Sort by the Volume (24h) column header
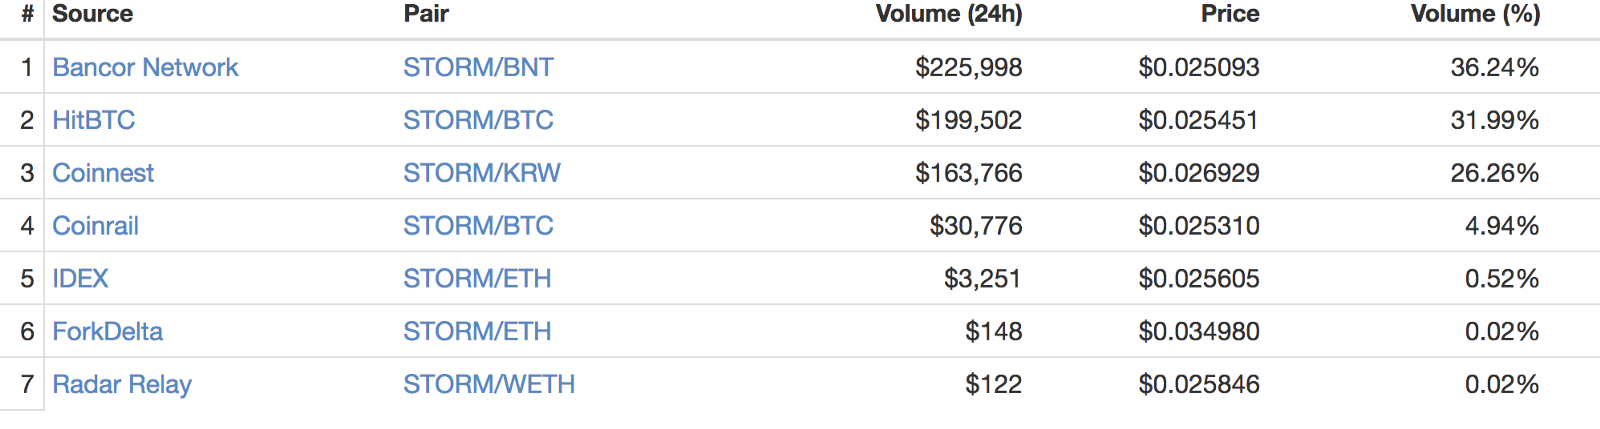Viewport: 1600px width, 429px height. click(948, 14)
